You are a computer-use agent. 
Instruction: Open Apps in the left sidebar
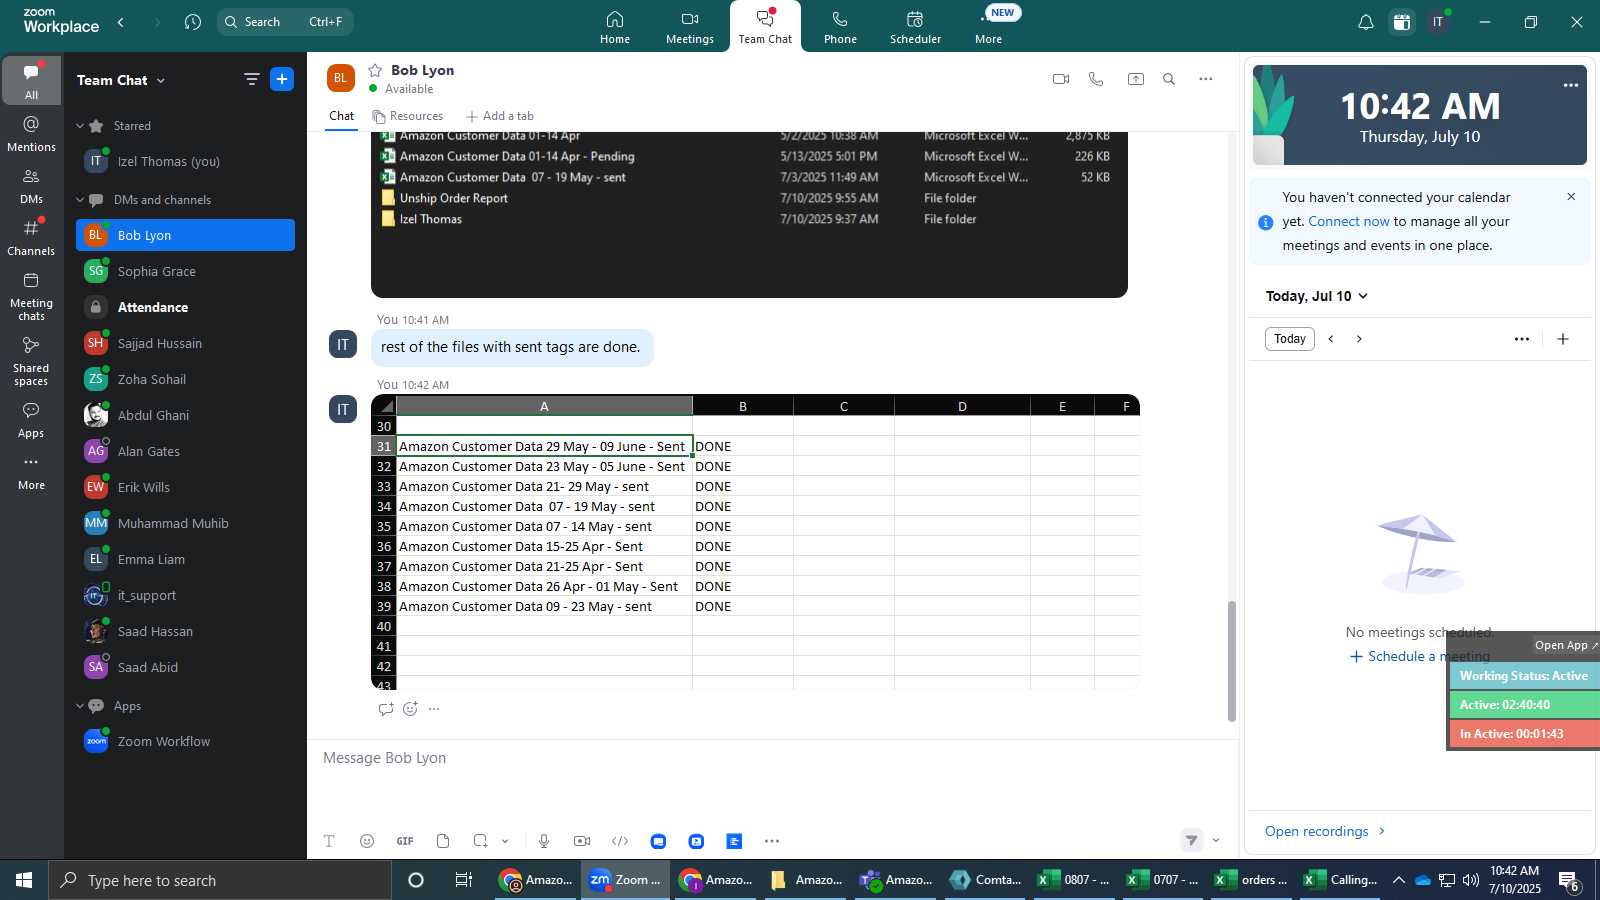point(31,420)
